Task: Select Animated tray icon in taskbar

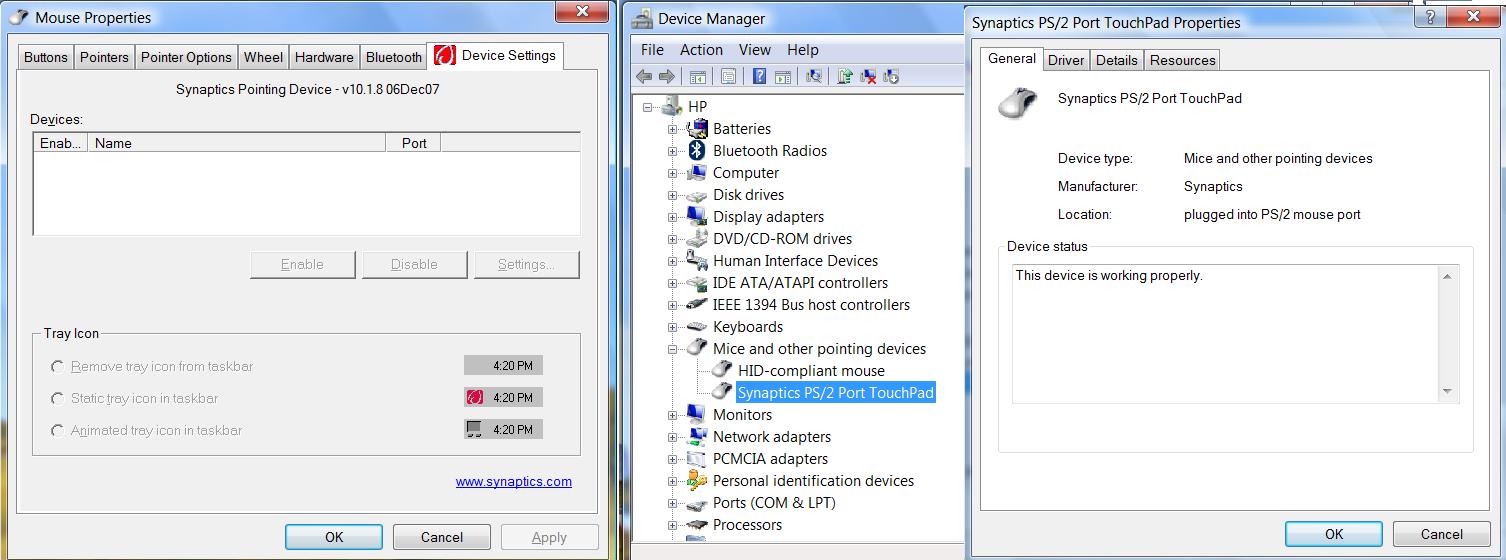Action: [58, 431]
